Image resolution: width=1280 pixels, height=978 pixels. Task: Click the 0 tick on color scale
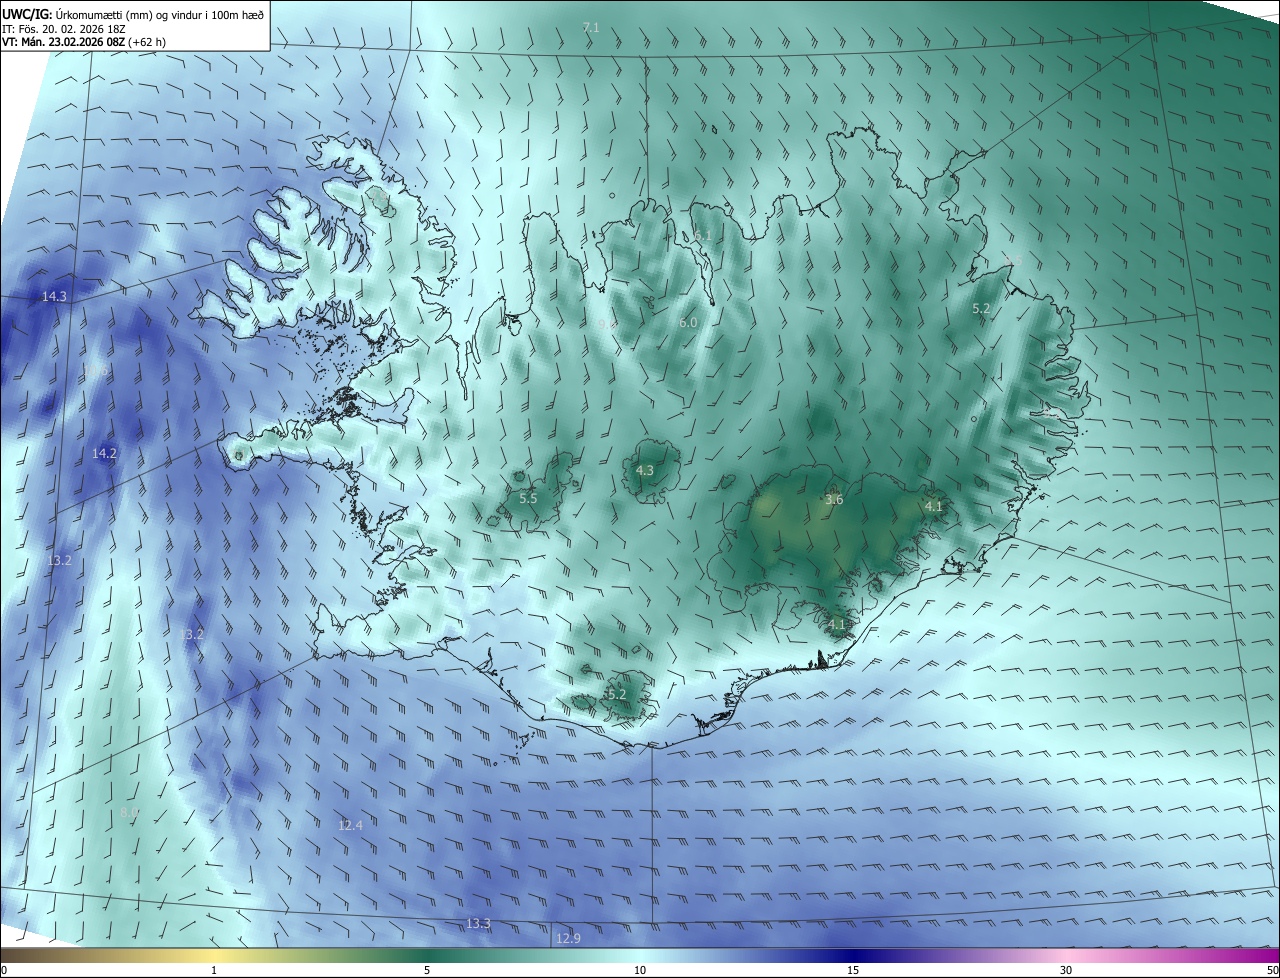pos(4,970)
